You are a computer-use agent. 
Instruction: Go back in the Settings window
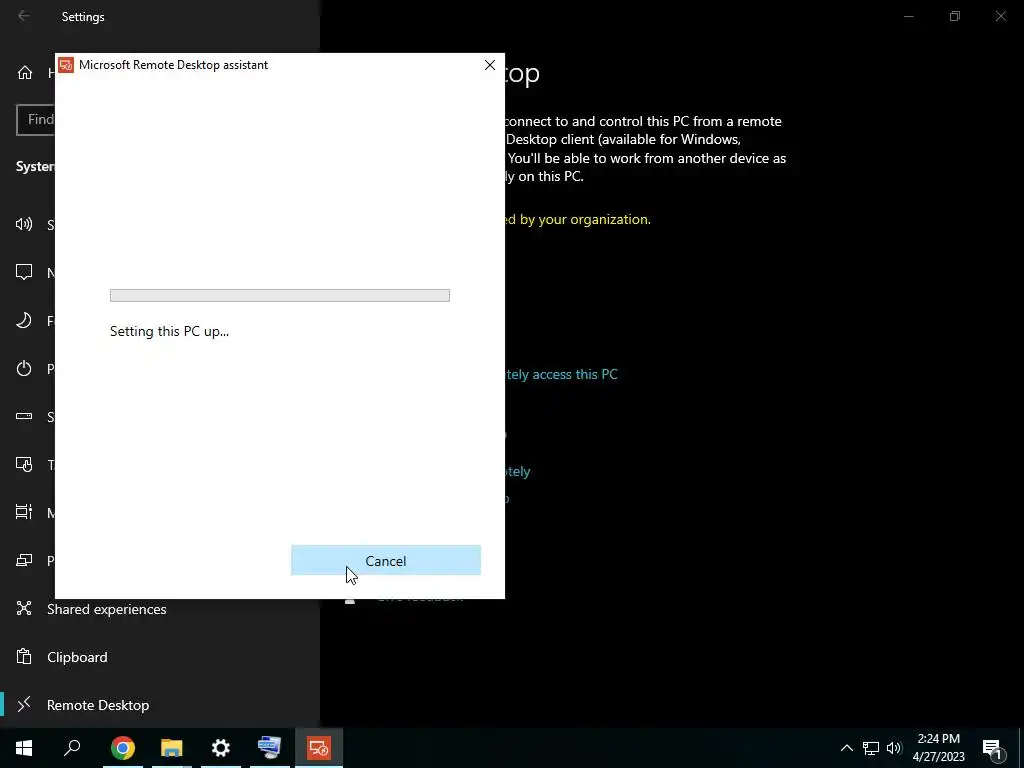[x=24, y=16]
